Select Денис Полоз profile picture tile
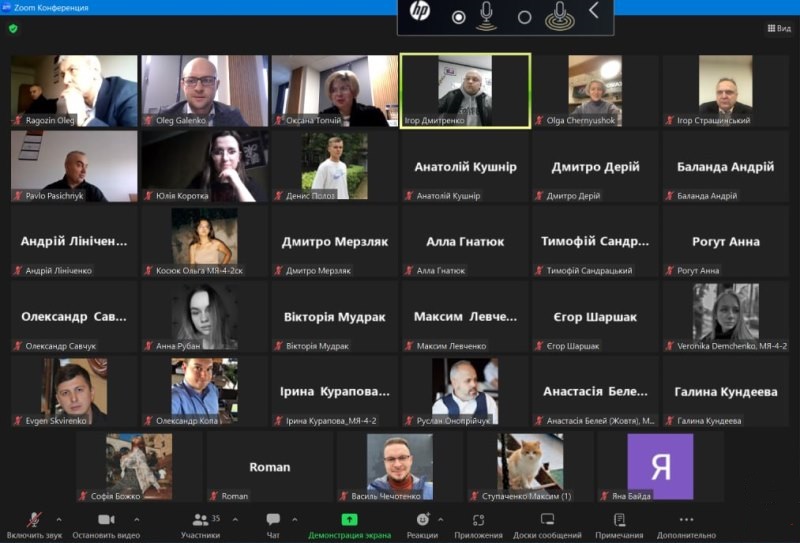Screen dimensions: 800x543 point(335,166)
